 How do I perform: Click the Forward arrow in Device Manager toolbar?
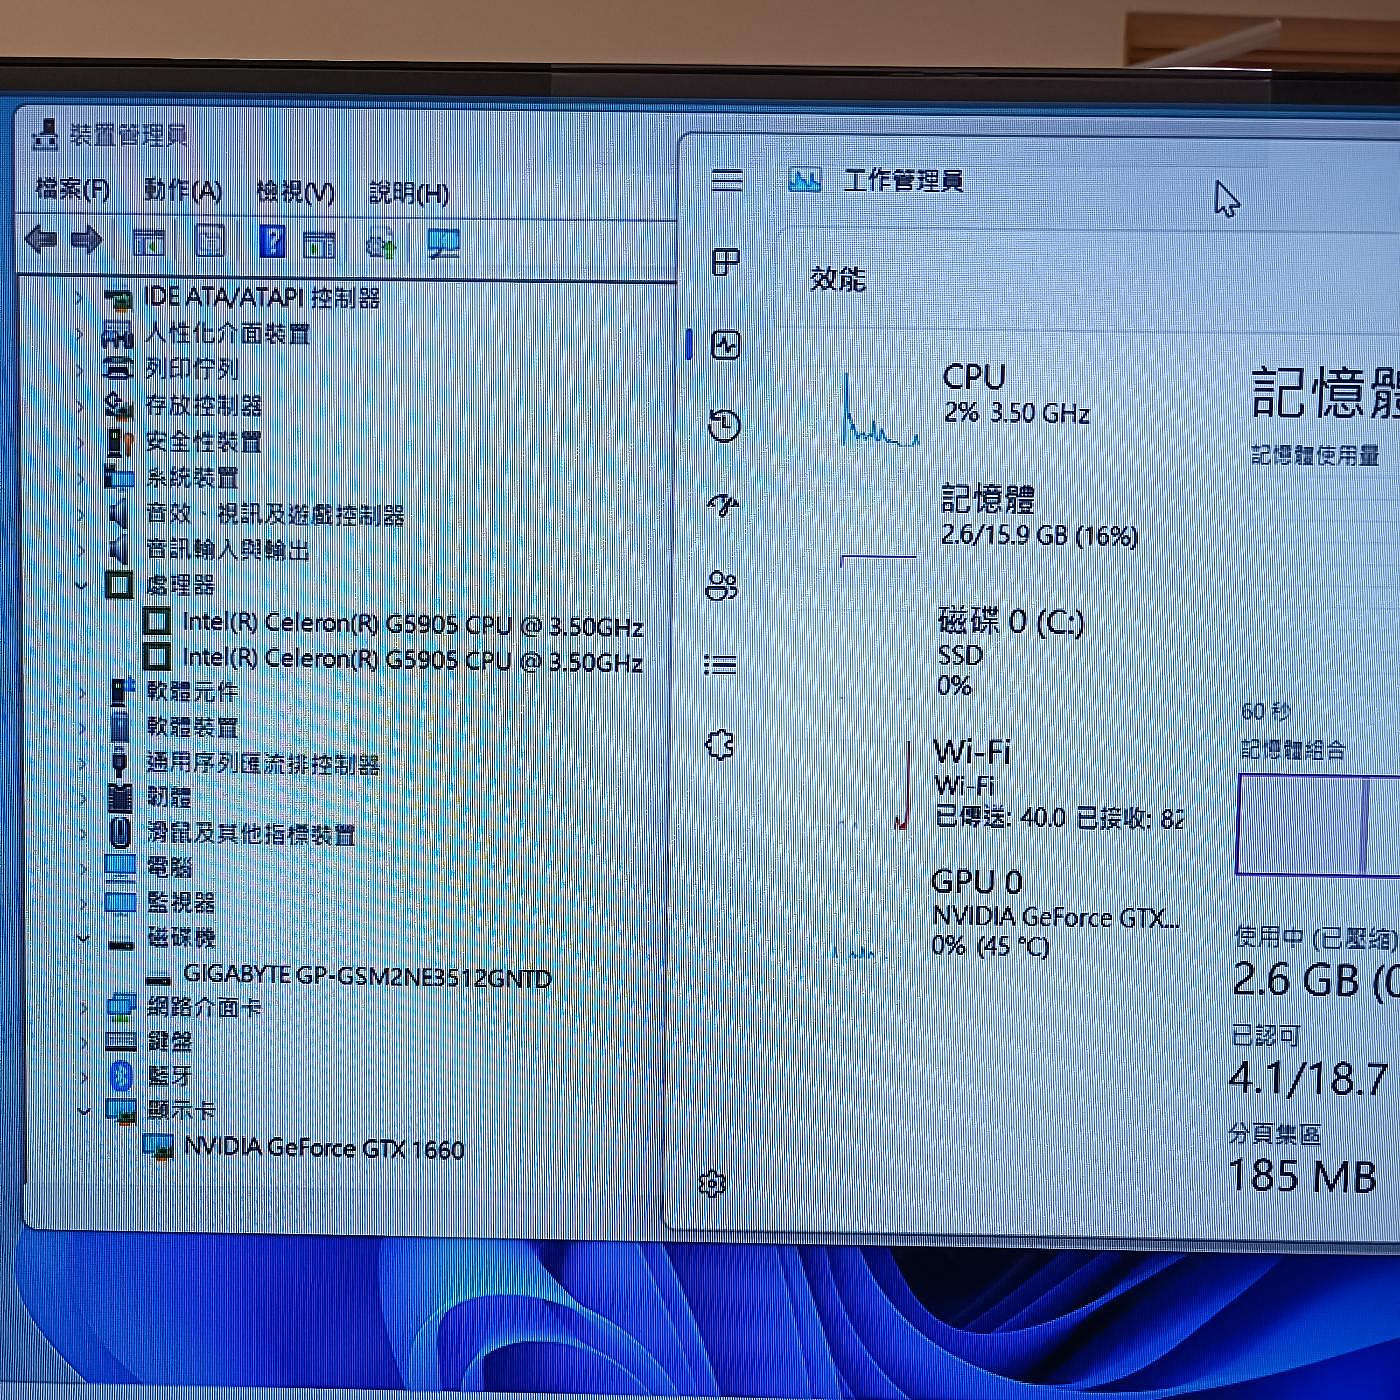click(87, 240)
